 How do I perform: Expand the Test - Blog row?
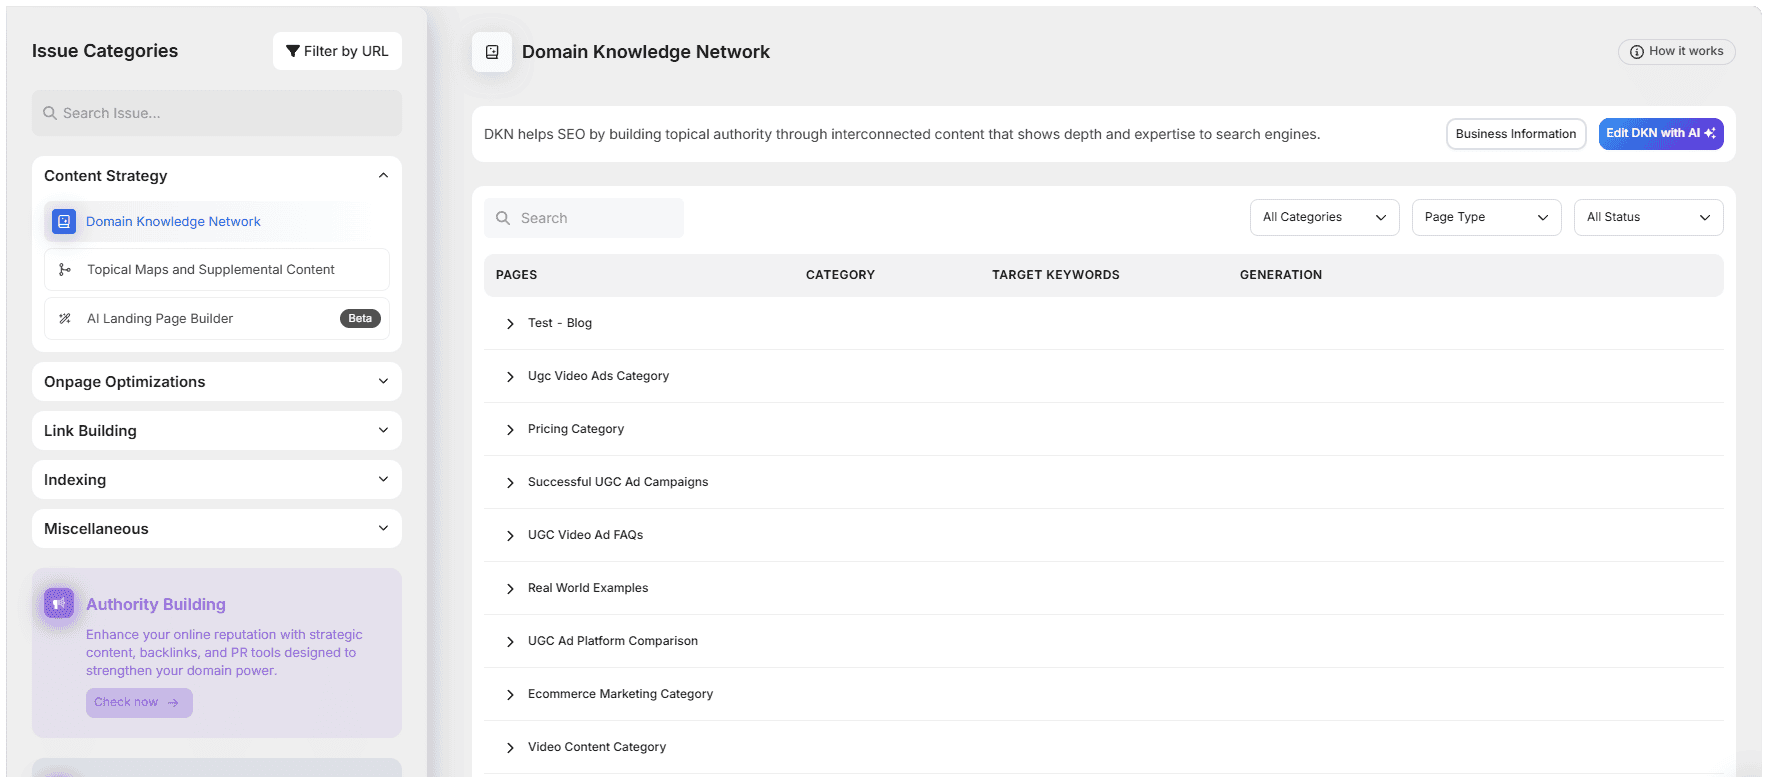510,324
